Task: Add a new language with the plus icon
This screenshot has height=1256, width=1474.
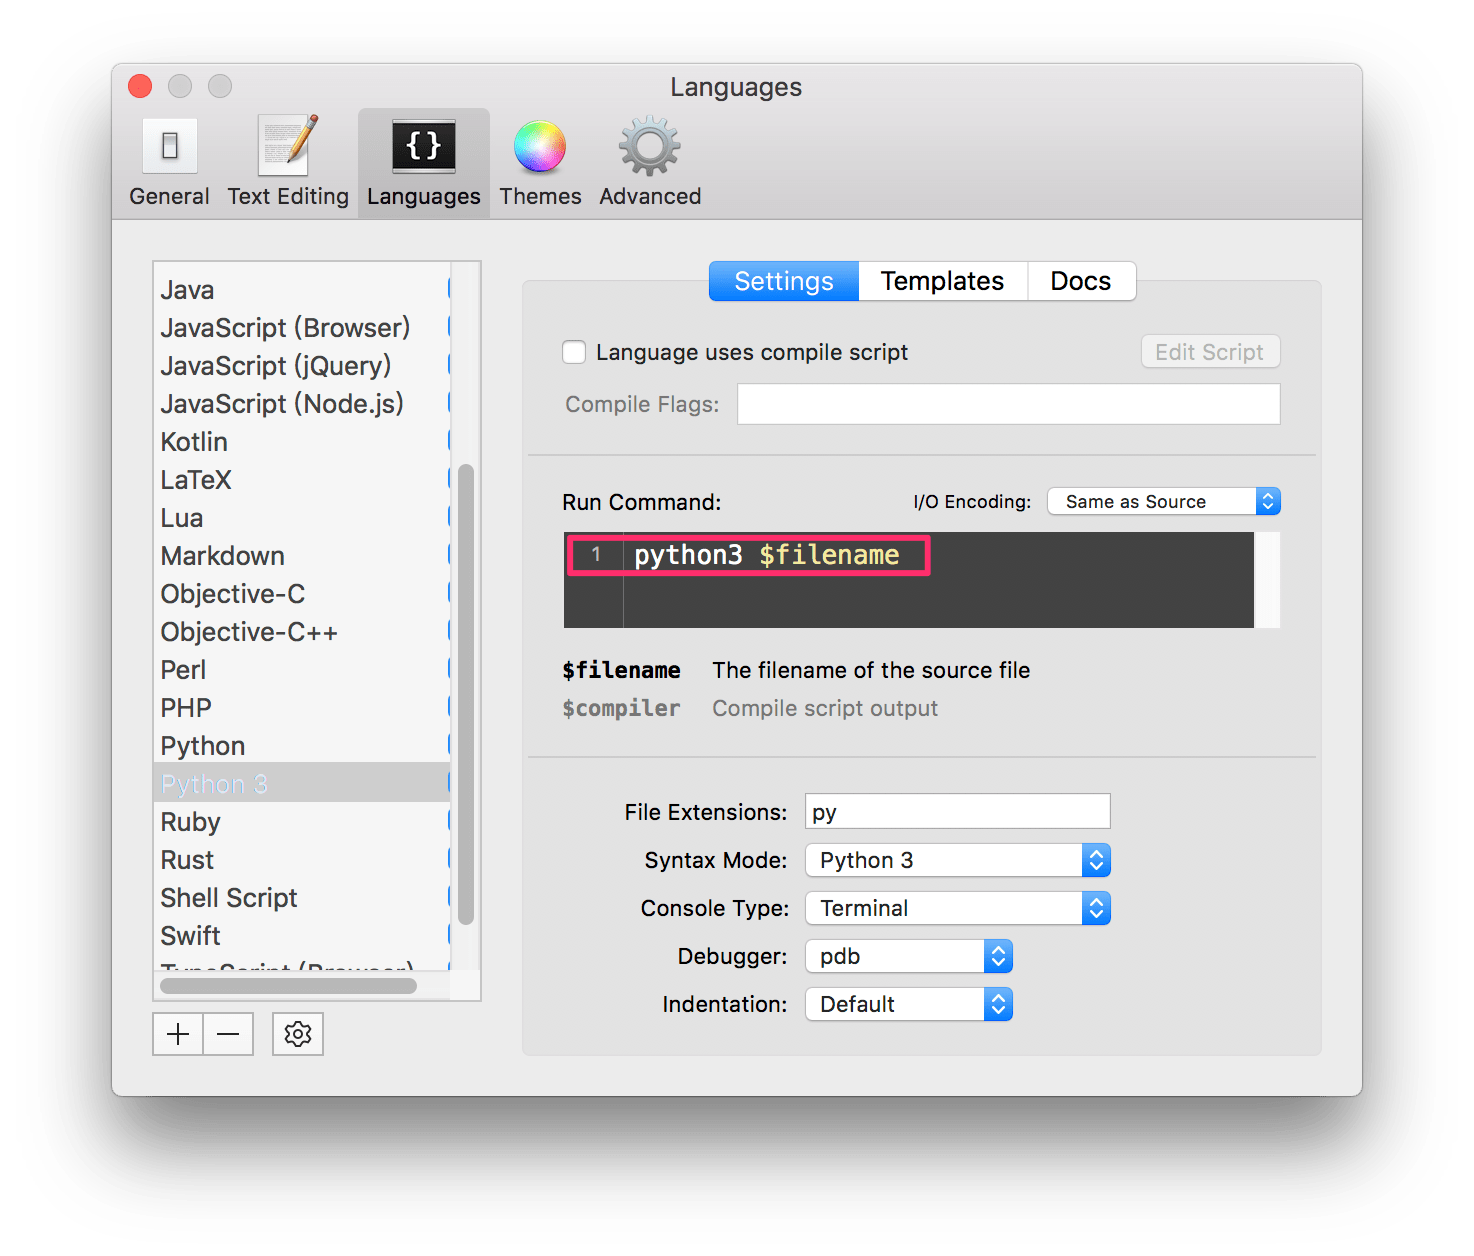Action: 177,1034
